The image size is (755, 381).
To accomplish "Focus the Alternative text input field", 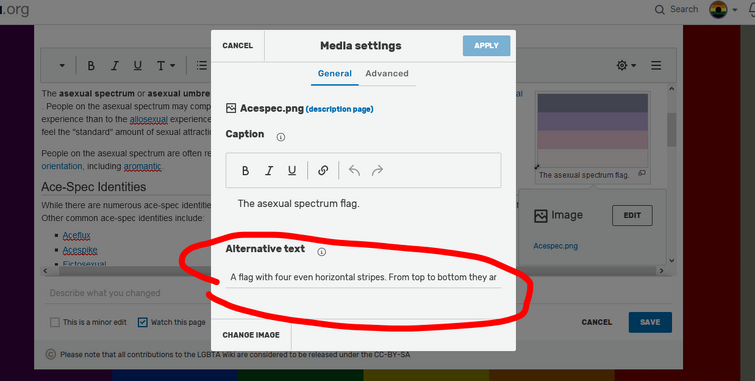I will click(x=363, y=277).
